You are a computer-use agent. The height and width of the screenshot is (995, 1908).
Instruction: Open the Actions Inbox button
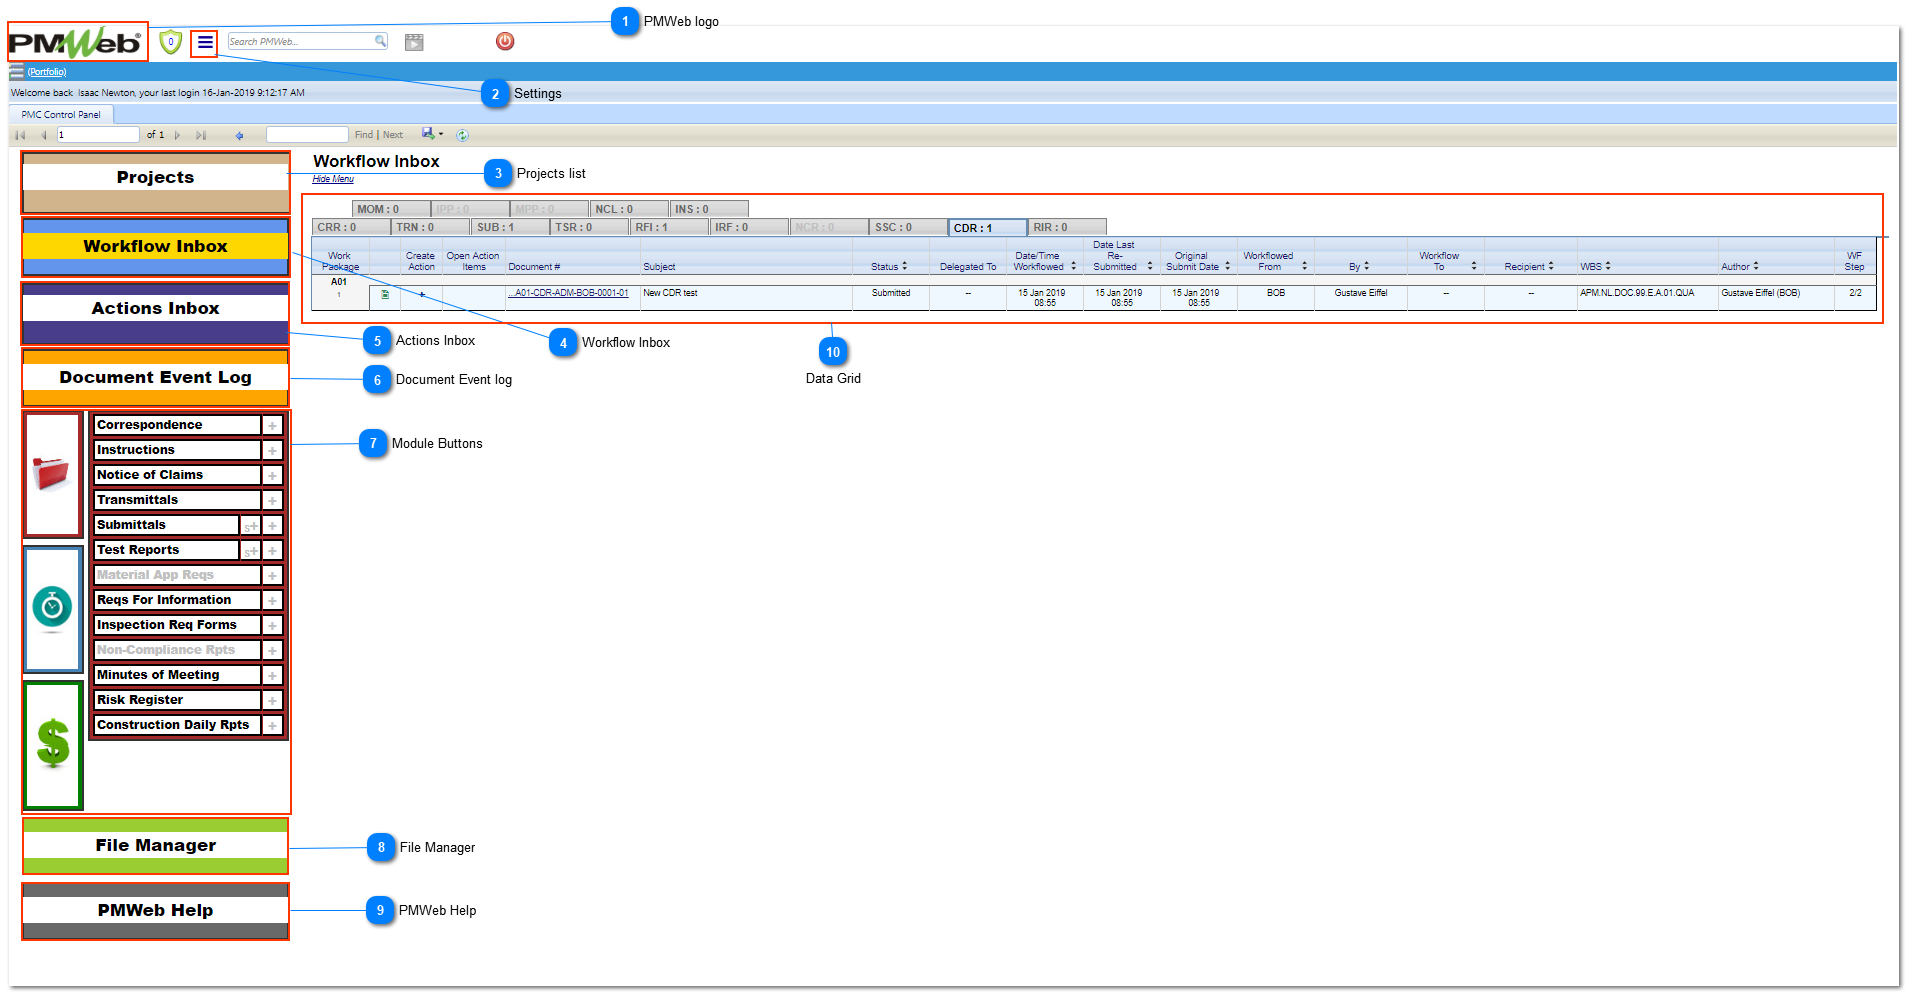coord(156,313)
